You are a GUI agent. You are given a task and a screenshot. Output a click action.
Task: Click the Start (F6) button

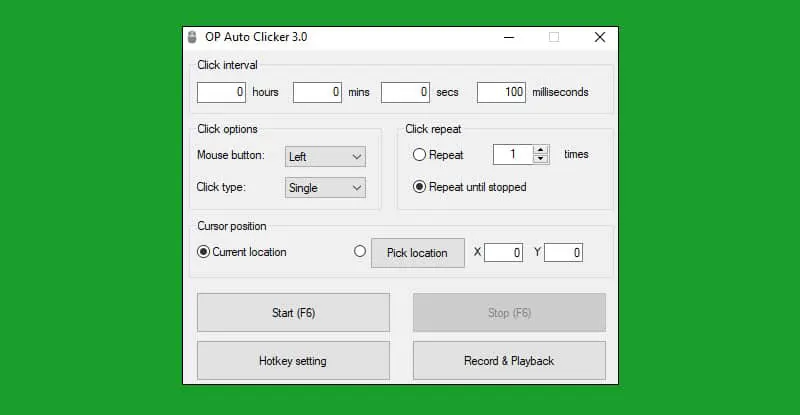tap(293, 312)
